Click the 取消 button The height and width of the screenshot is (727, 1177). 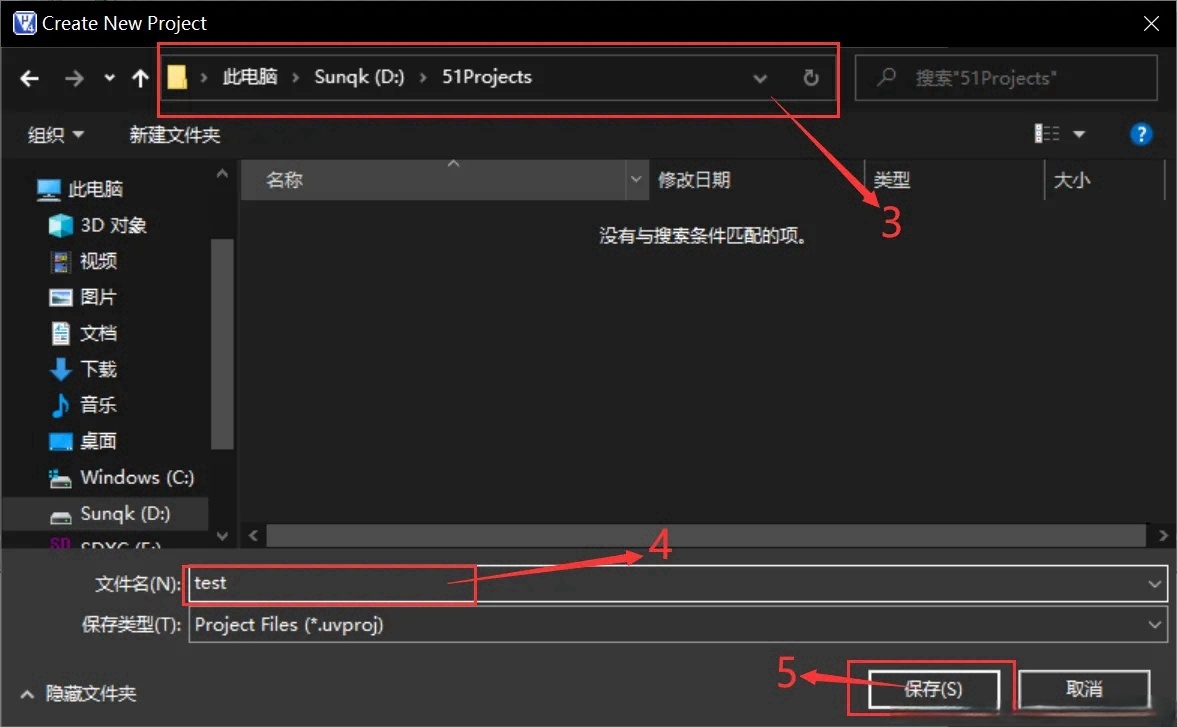[1084, 689]
